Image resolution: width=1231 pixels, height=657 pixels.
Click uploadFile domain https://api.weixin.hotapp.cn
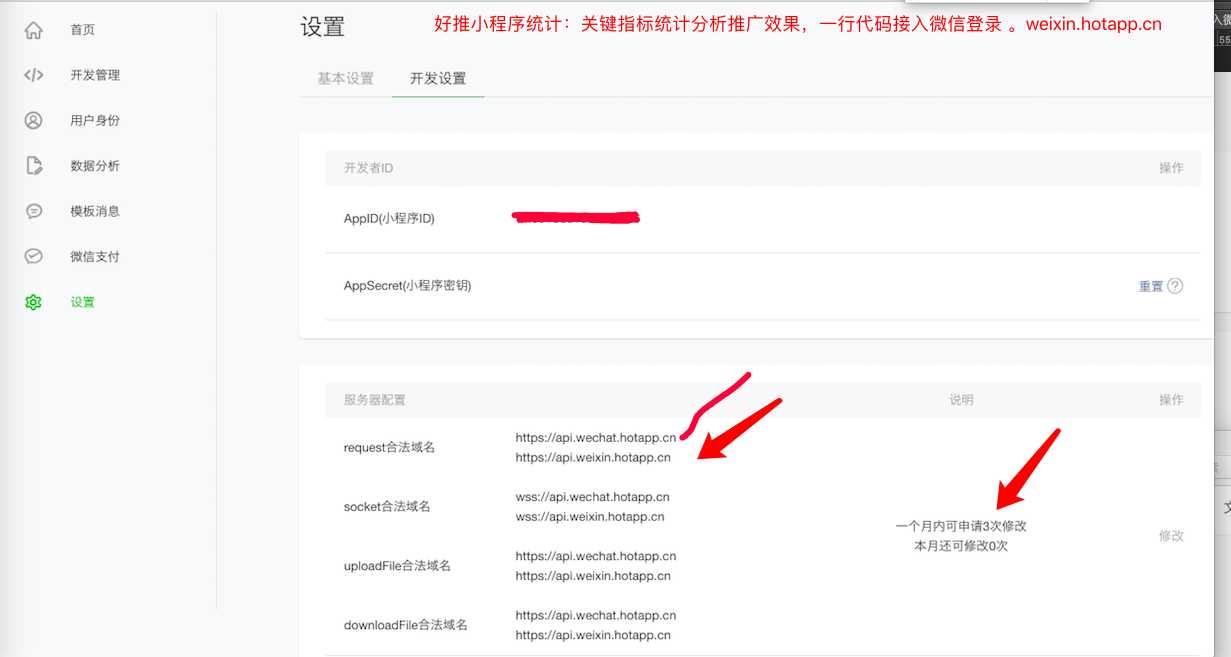(x=593, y=576)
